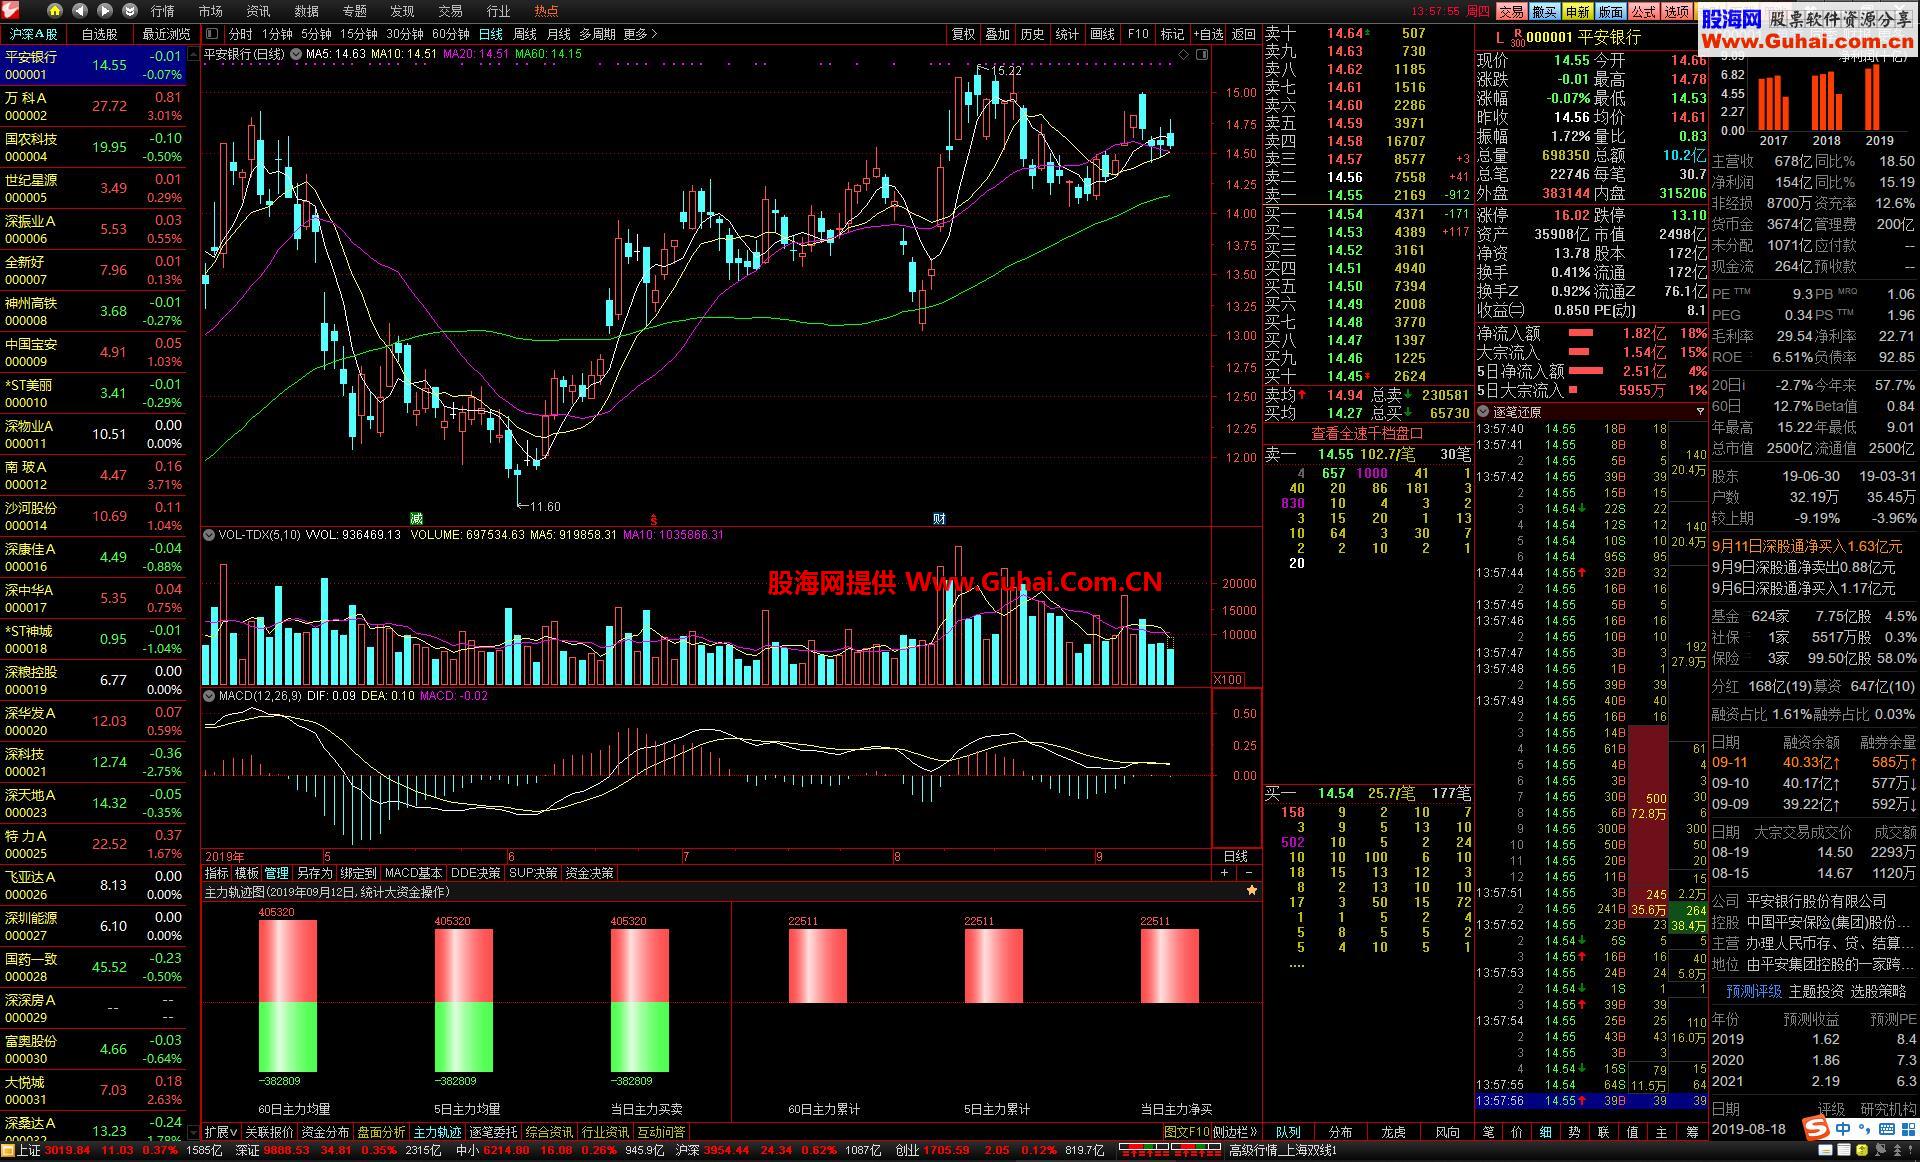Switch chart period to 周线

click(525, 34)
